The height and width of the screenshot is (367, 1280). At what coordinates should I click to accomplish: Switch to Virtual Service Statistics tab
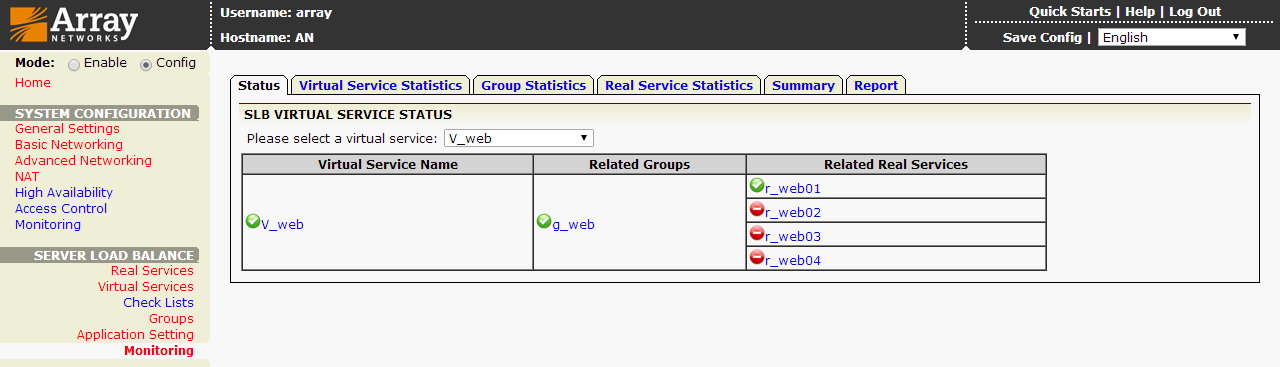(381, 86)
